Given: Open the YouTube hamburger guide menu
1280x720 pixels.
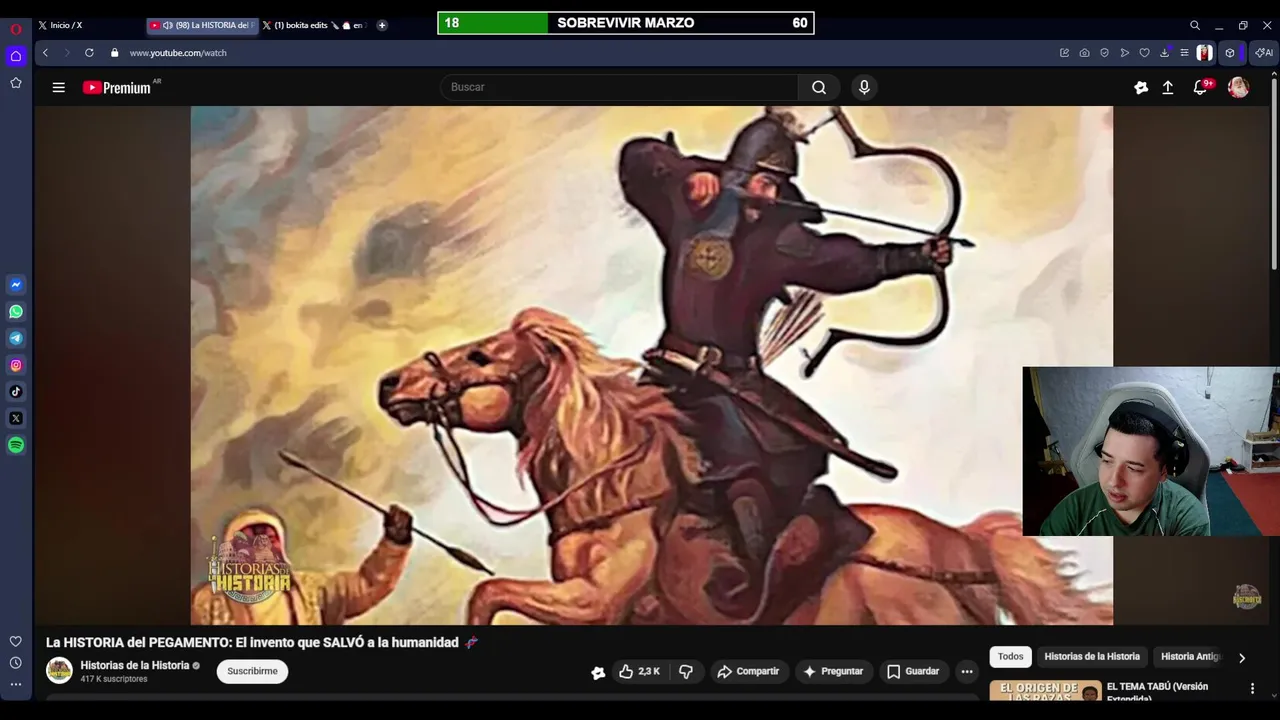Looking at the screenshot, I should pos(59,87).
